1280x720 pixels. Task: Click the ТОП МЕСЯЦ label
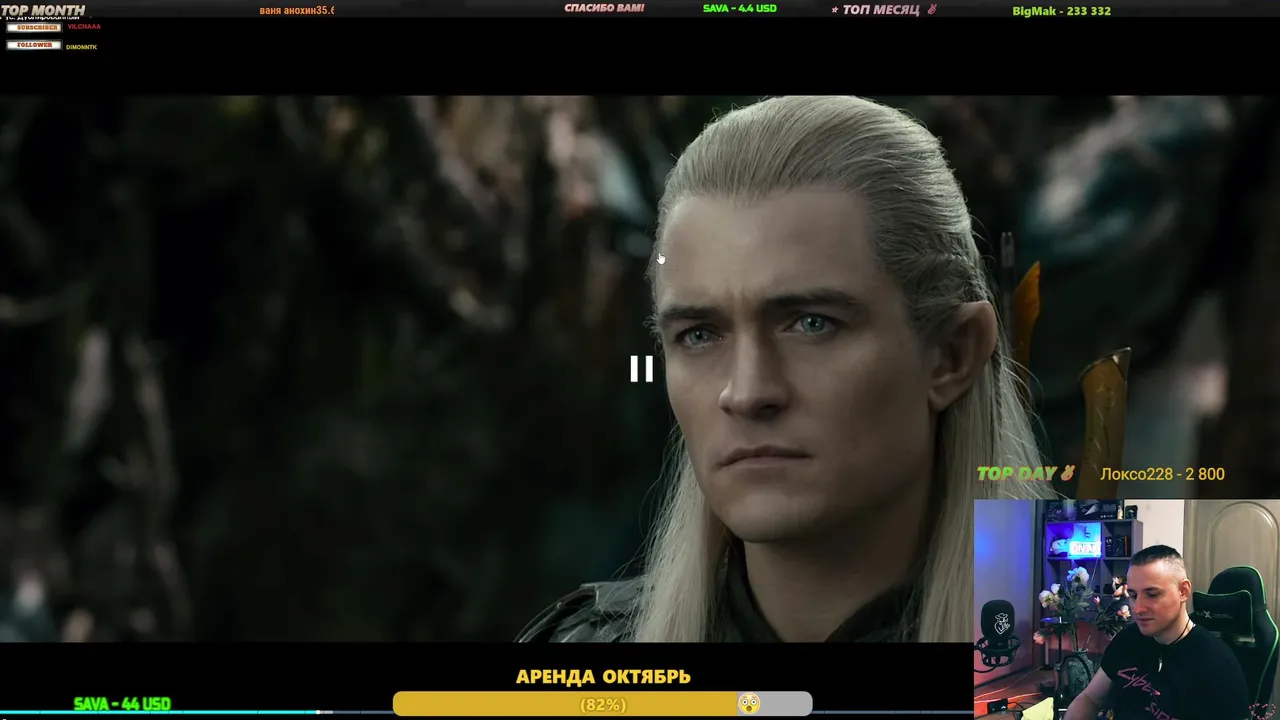pos(881,10)
